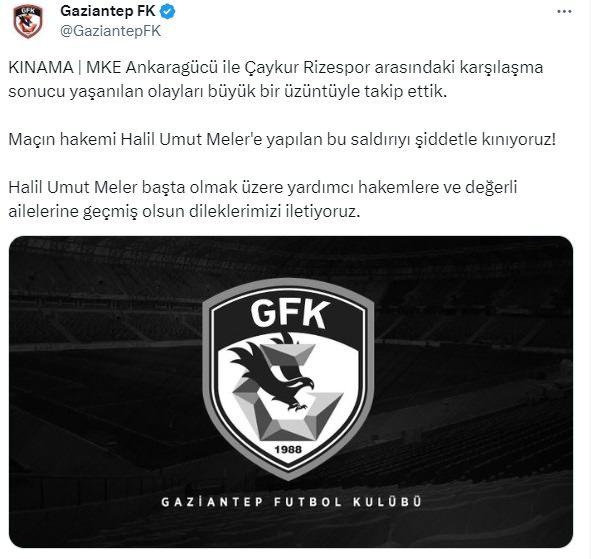
Task: Open the Gaziantep FK profile avatar
Action: (28, 21)
